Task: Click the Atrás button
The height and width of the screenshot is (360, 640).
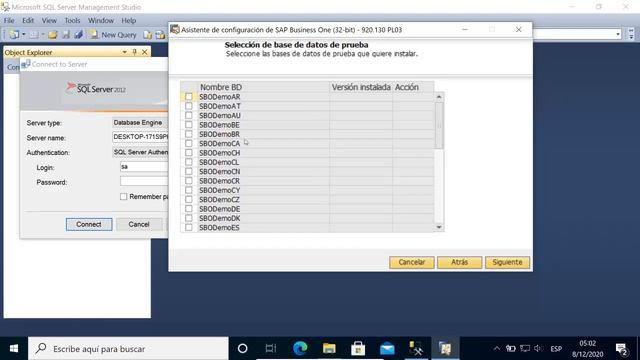Action: pos(460,262)
